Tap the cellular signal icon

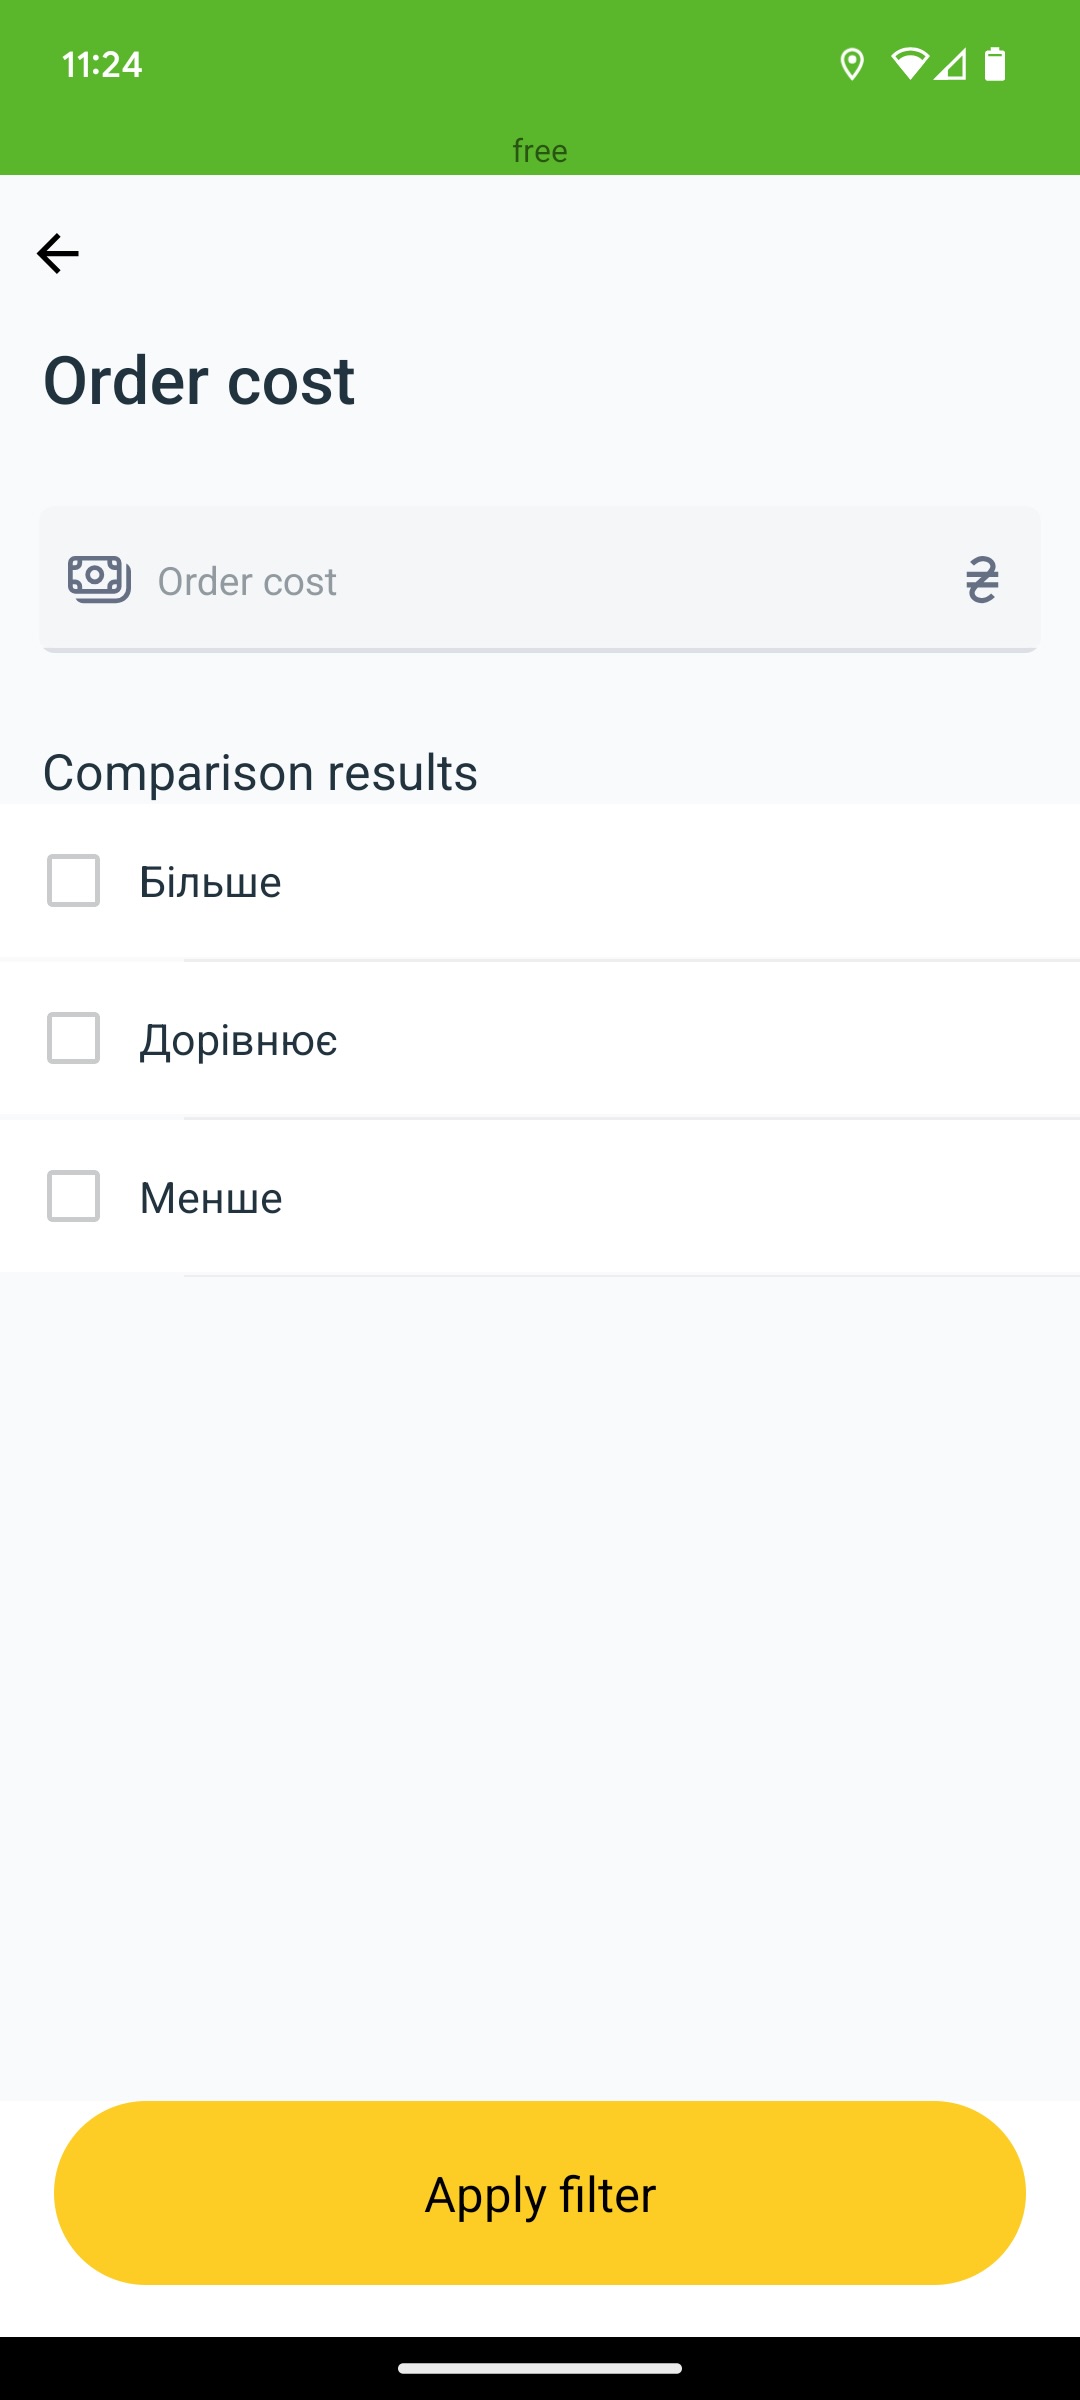point(950,64)
